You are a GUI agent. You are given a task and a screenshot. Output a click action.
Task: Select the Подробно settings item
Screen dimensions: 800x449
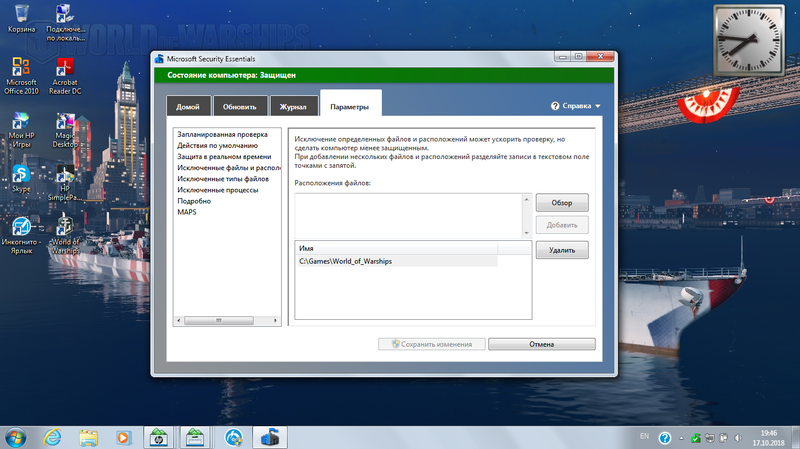[194, 201]
